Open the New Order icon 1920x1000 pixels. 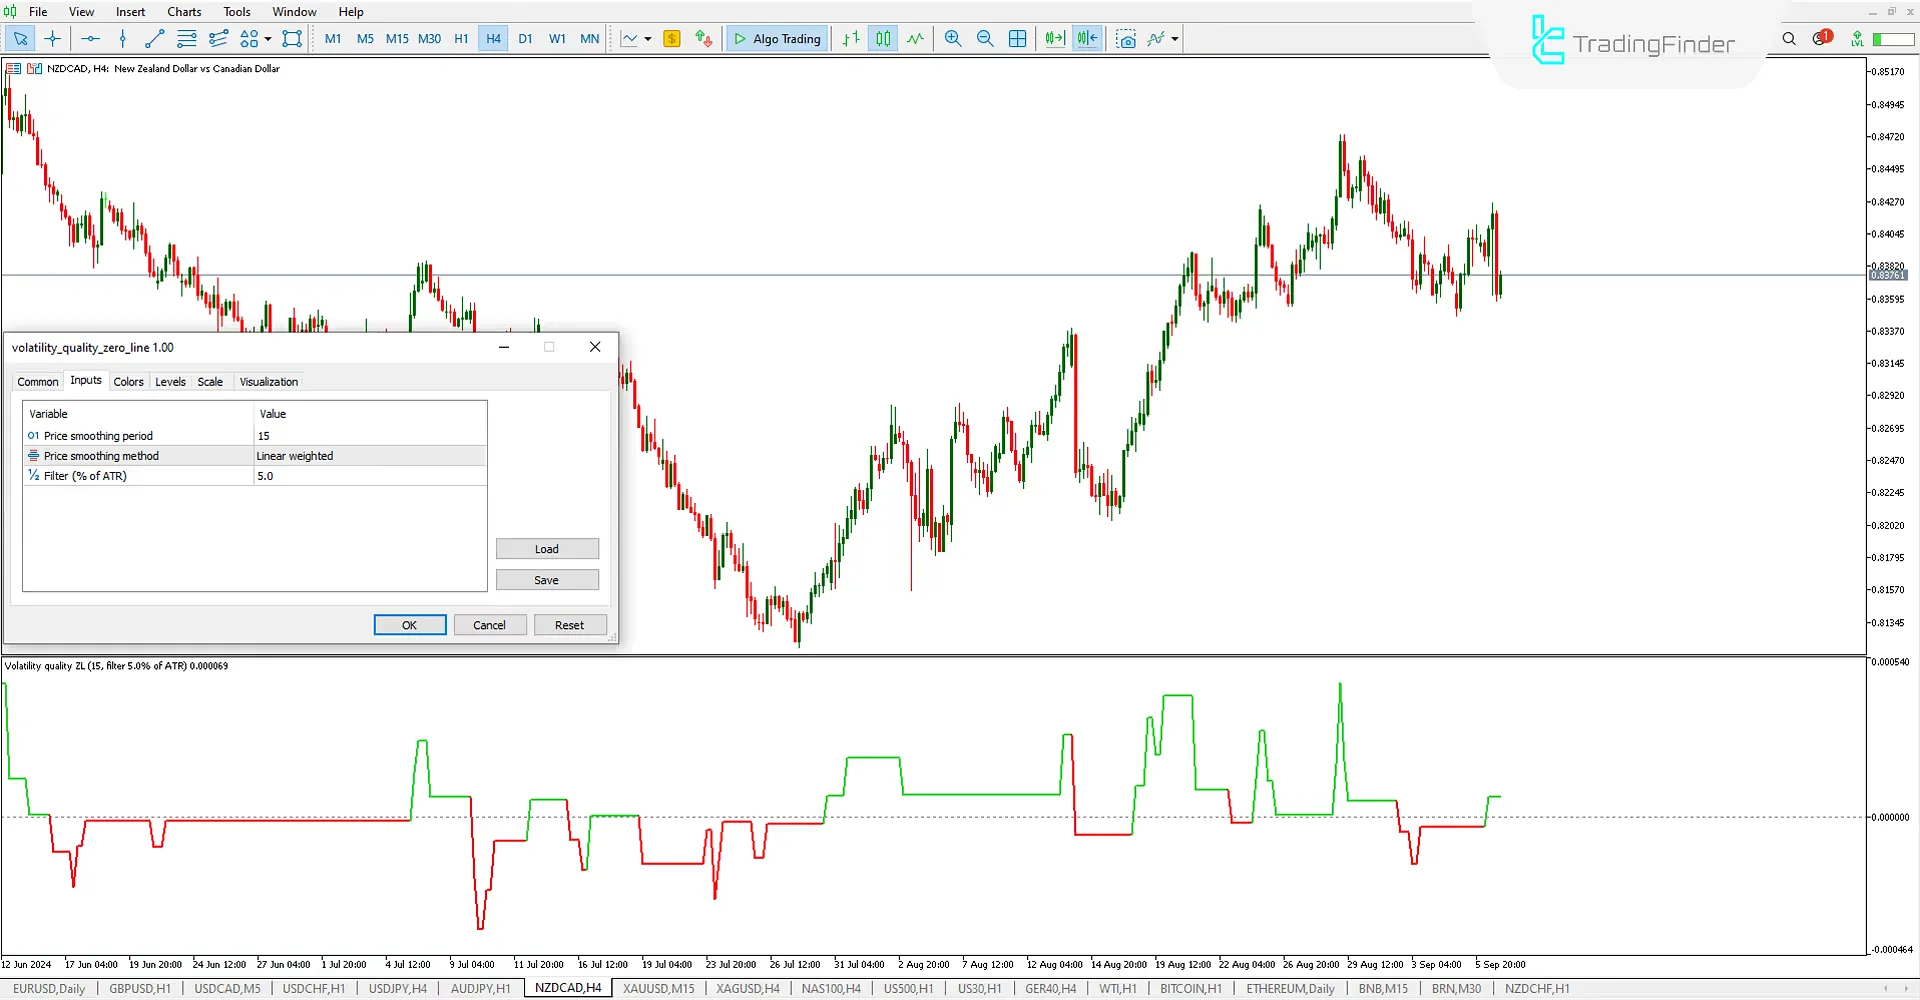click(671, 38)
